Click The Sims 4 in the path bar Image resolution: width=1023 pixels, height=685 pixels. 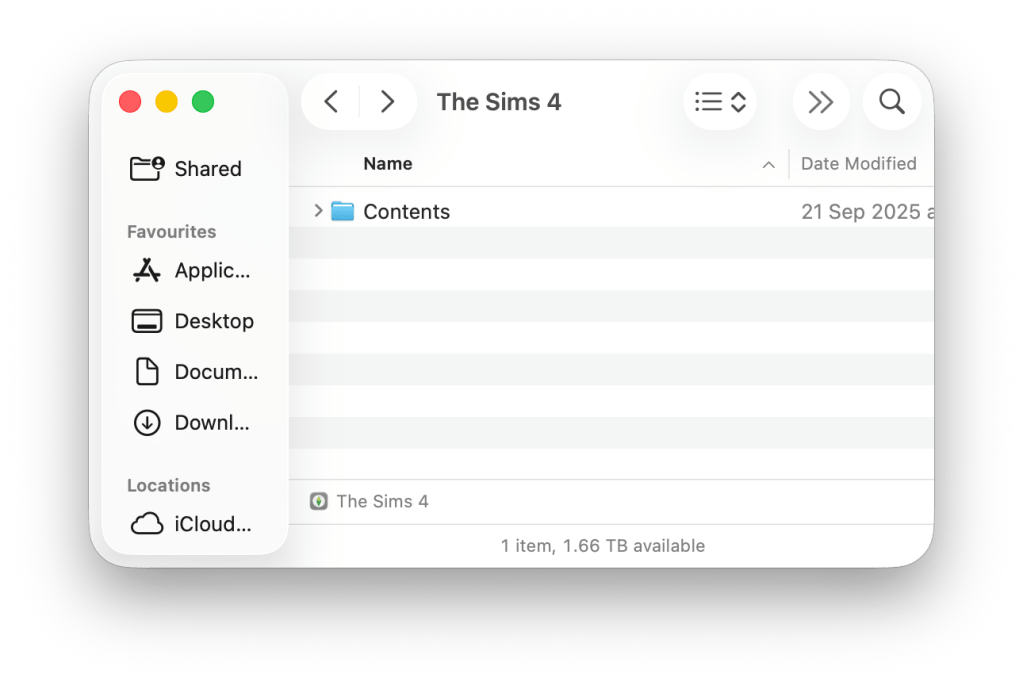pos(382,501)
